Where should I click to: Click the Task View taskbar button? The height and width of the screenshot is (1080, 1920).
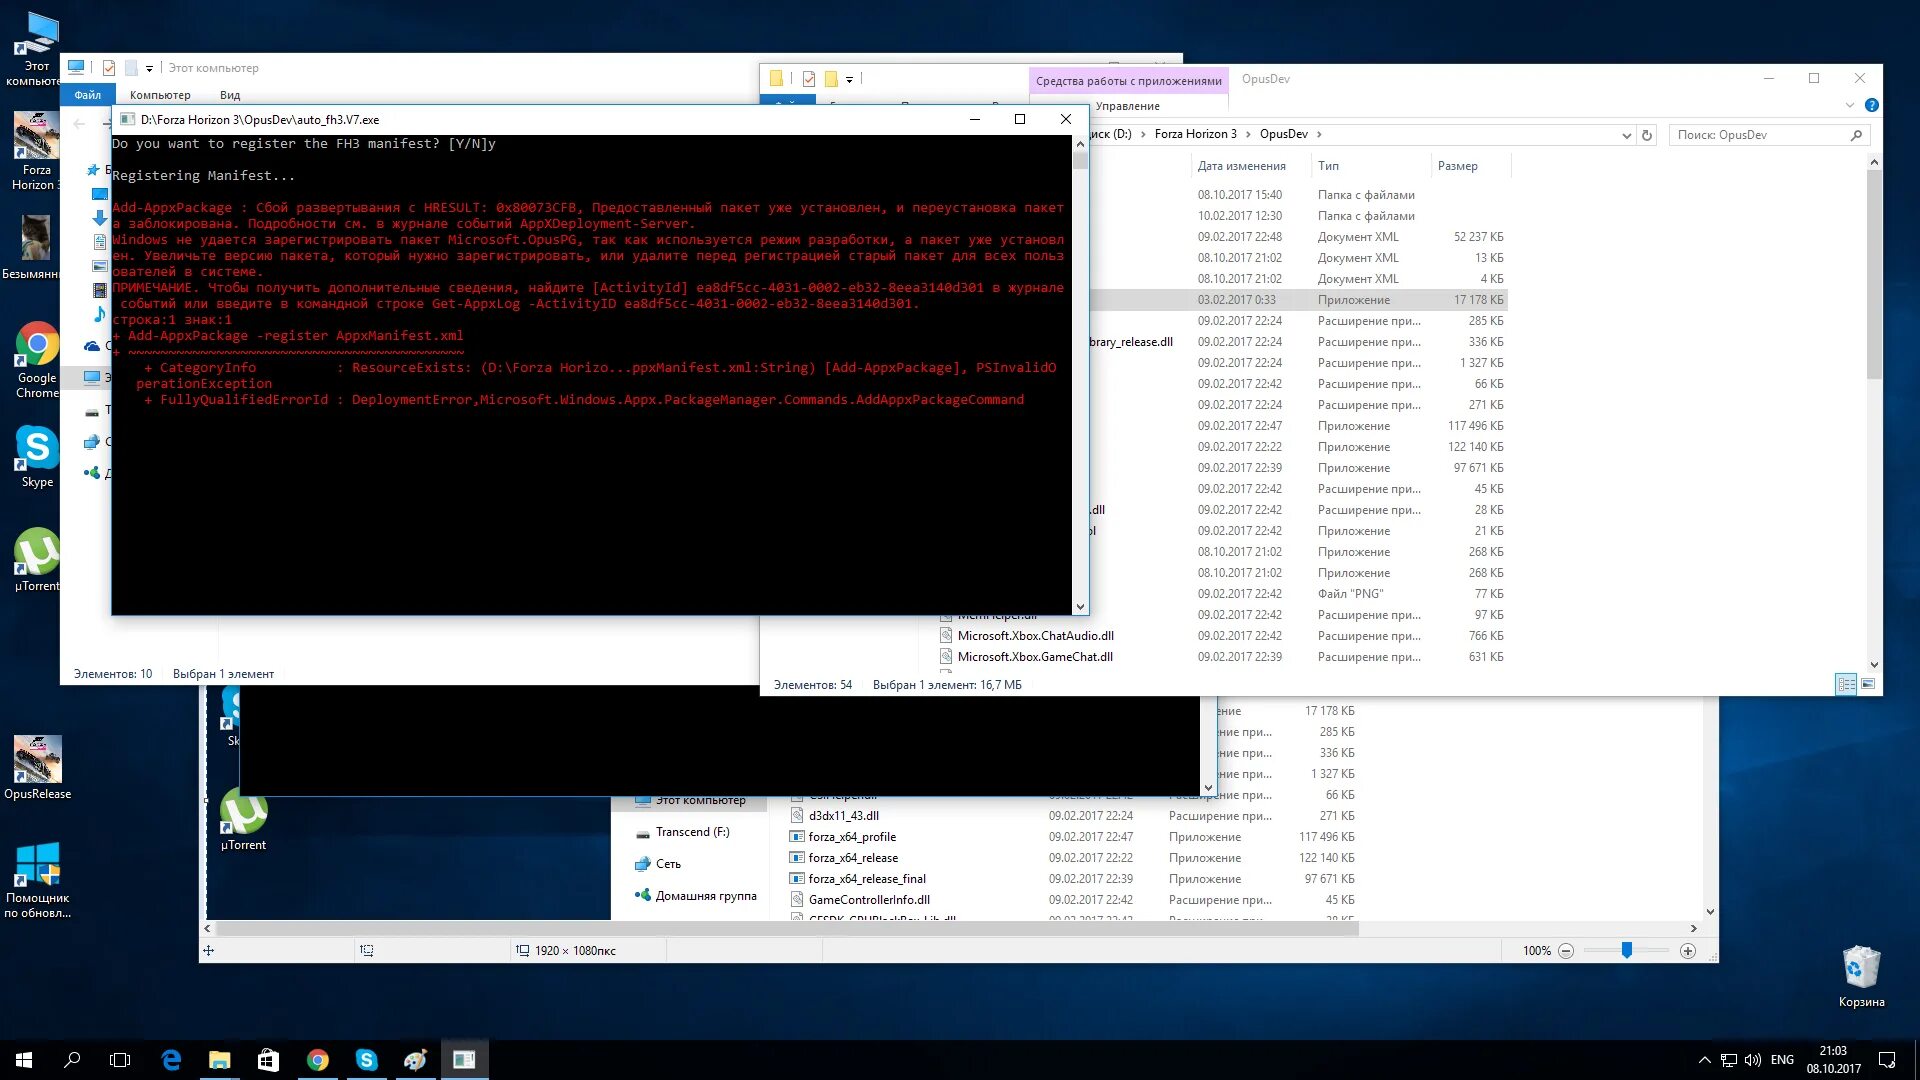coord(120,1060)
